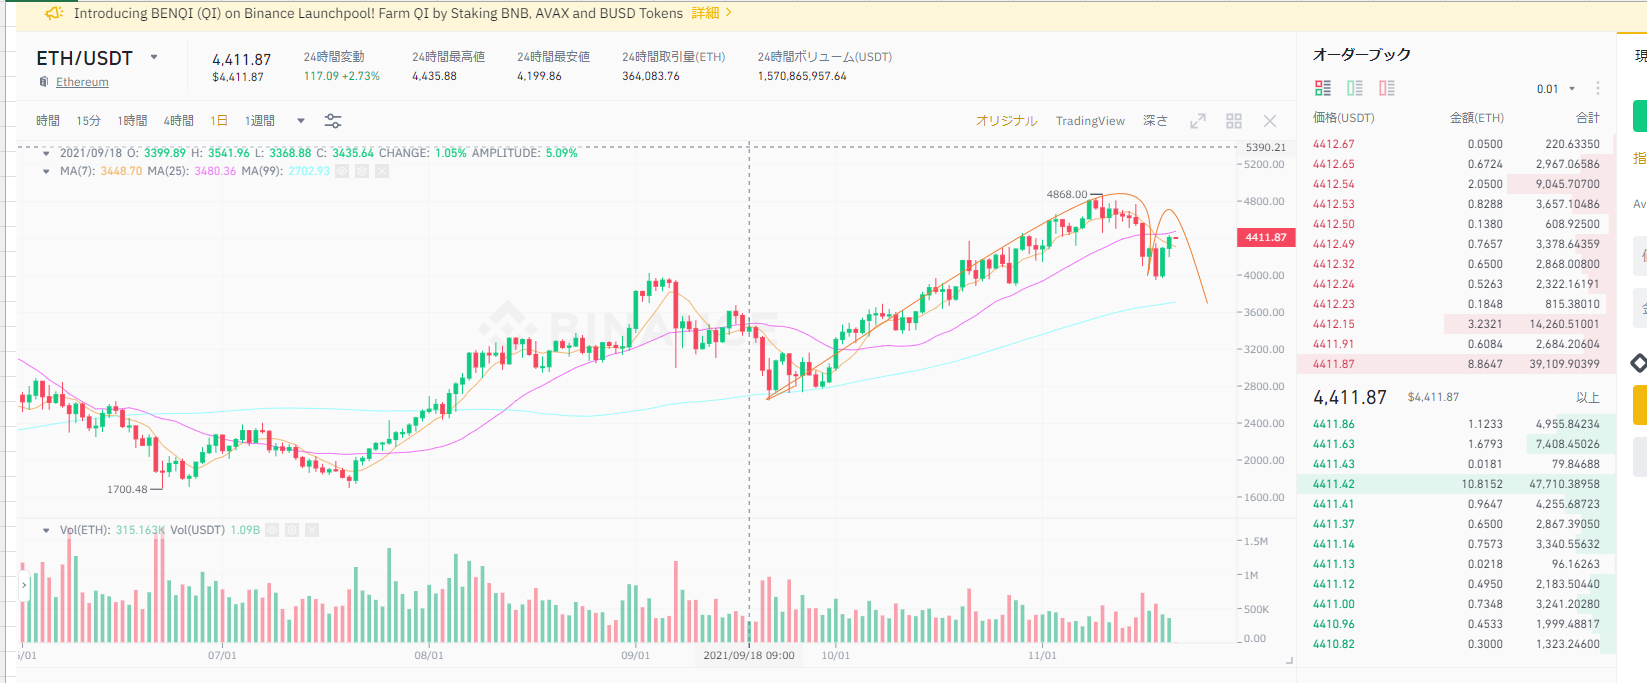Collapse the OHLC data legend arrow

46,153
